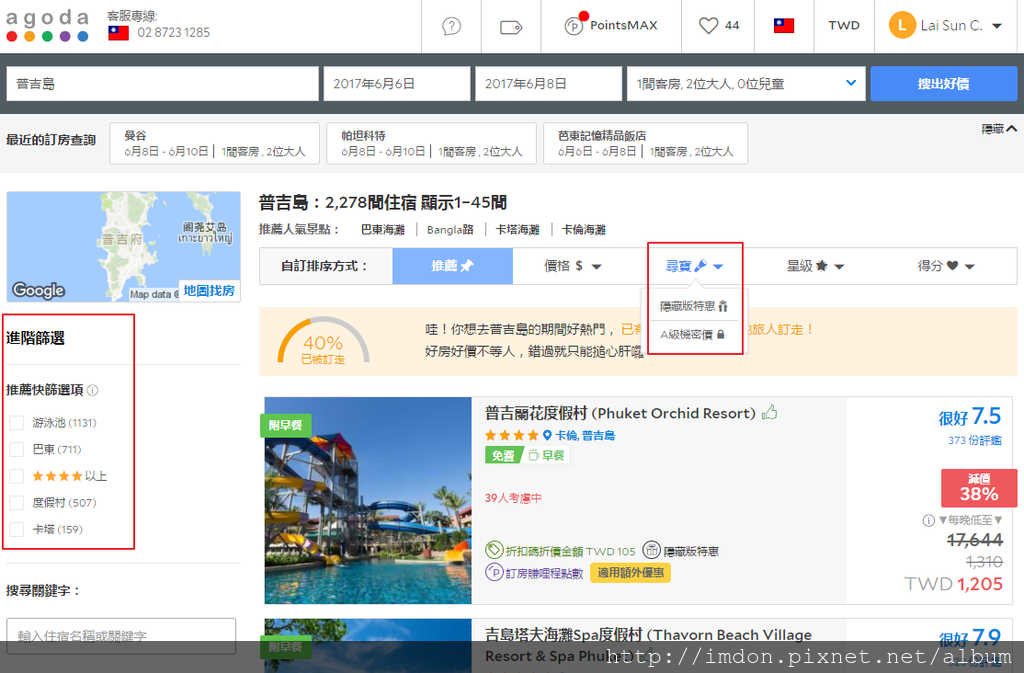The height and width of the screenshot is (673, 1024).
Task: Click the info icon beside 推薦快篩選項
Action: point(93,390)
